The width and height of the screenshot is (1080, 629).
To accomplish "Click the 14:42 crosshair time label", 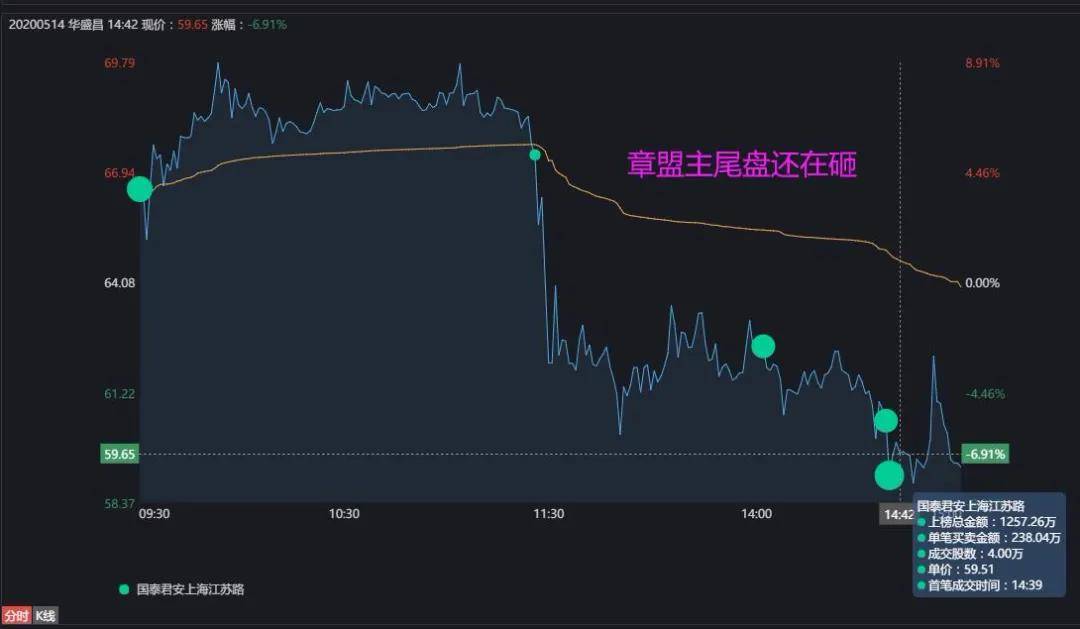I will click(x=895, y=514).
